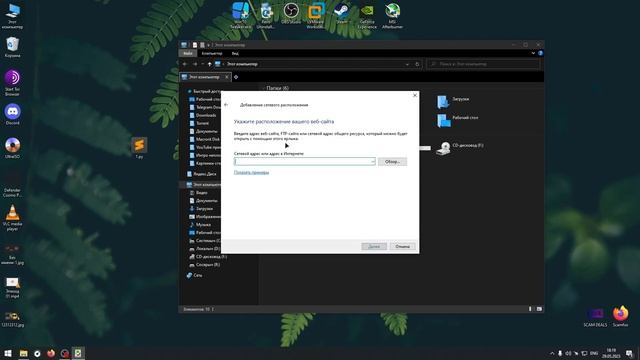Open the network address combo box dropdown
The height and width of the screenshot is (360, 640).
tap(372, 162)
